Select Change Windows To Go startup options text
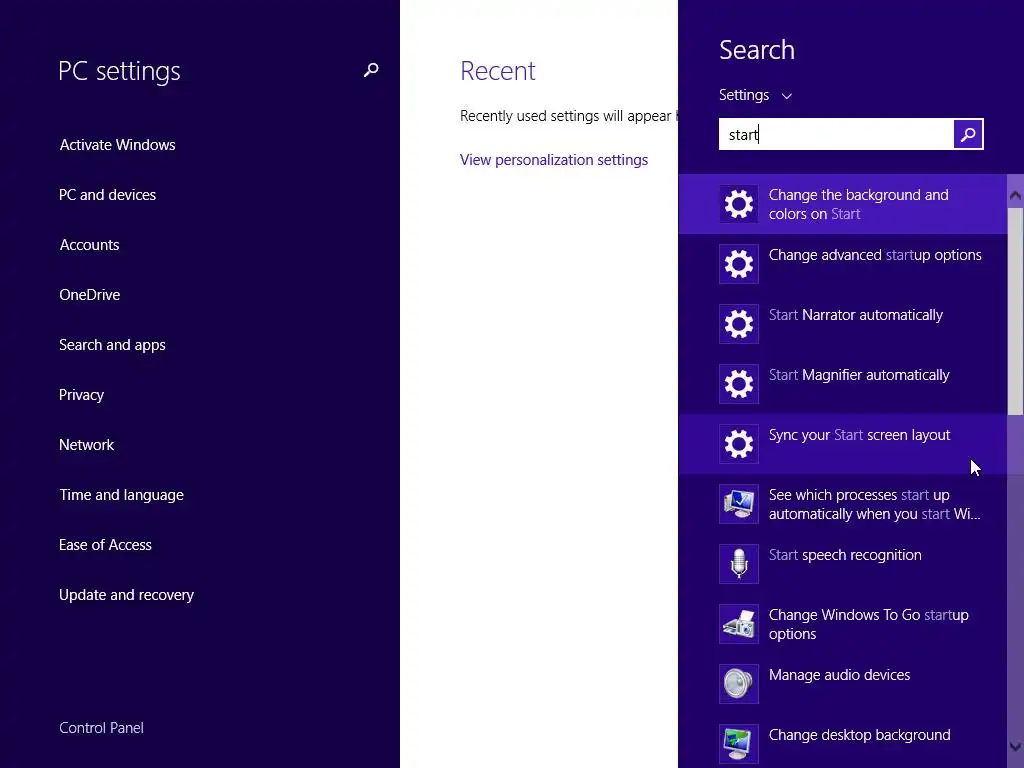Screen dimensions: 1024x768 (869, 624)
